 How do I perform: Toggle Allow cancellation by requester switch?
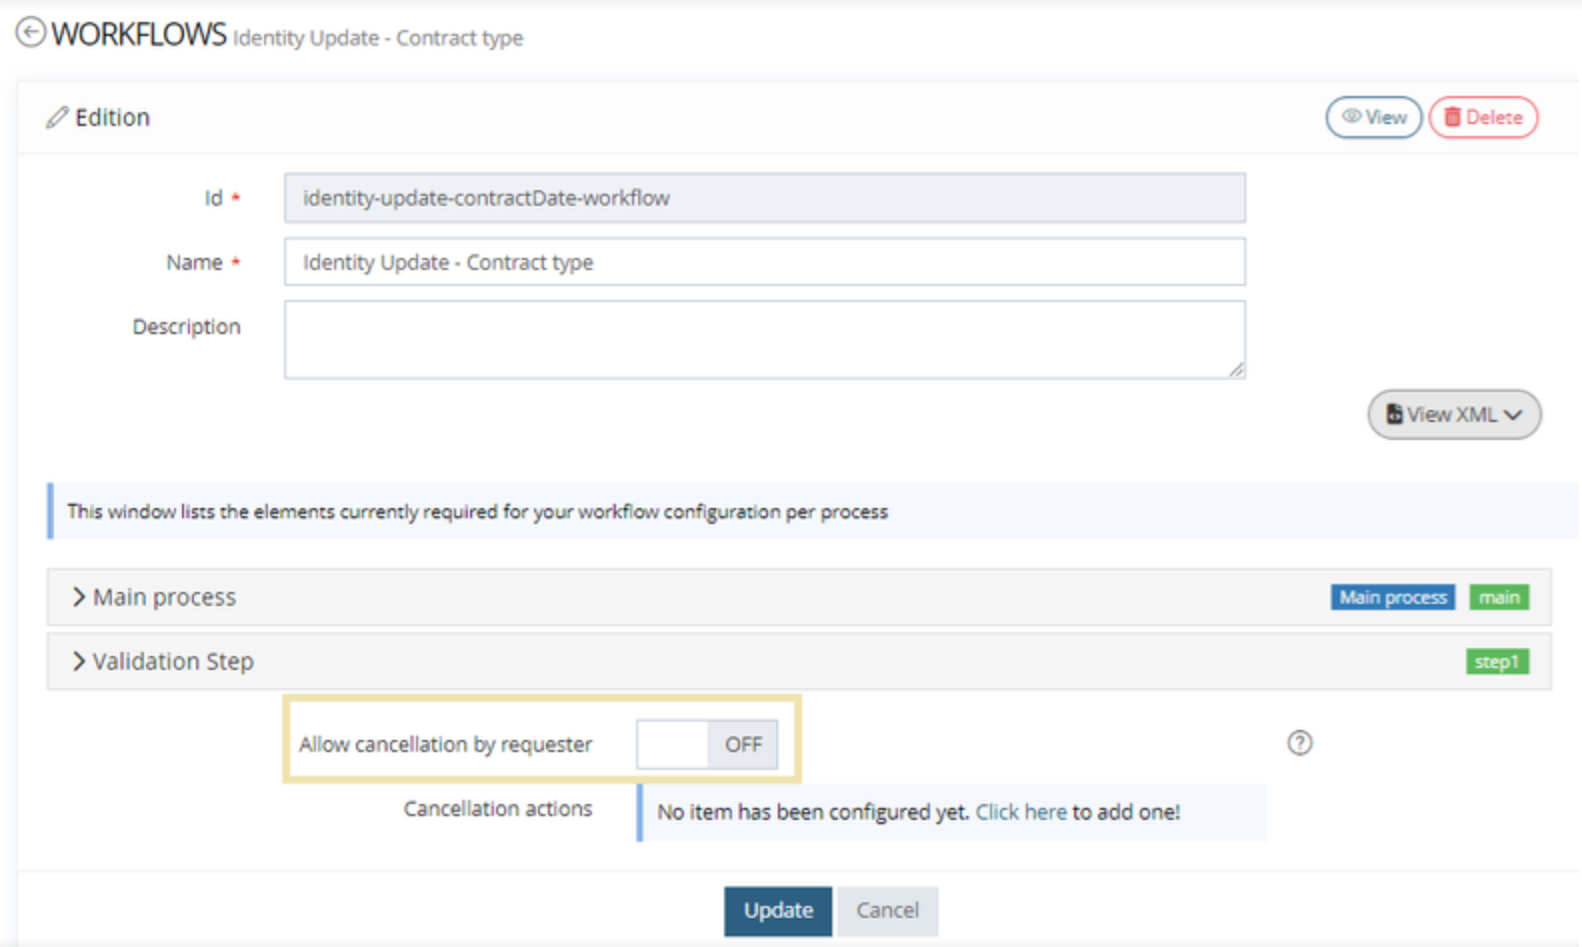tap(706, 745)
